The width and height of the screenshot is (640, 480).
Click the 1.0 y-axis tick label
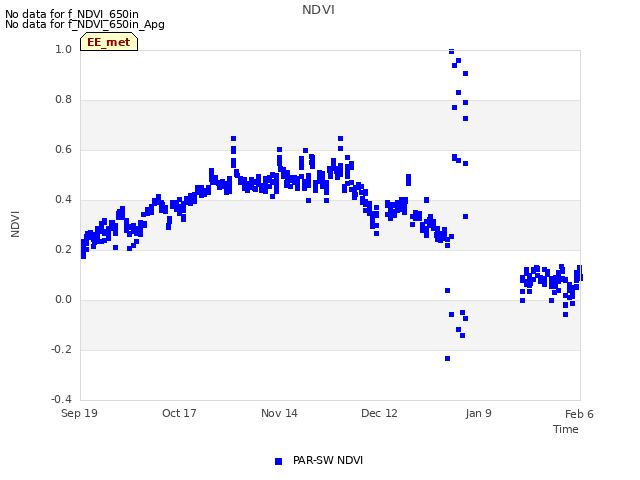63,49
